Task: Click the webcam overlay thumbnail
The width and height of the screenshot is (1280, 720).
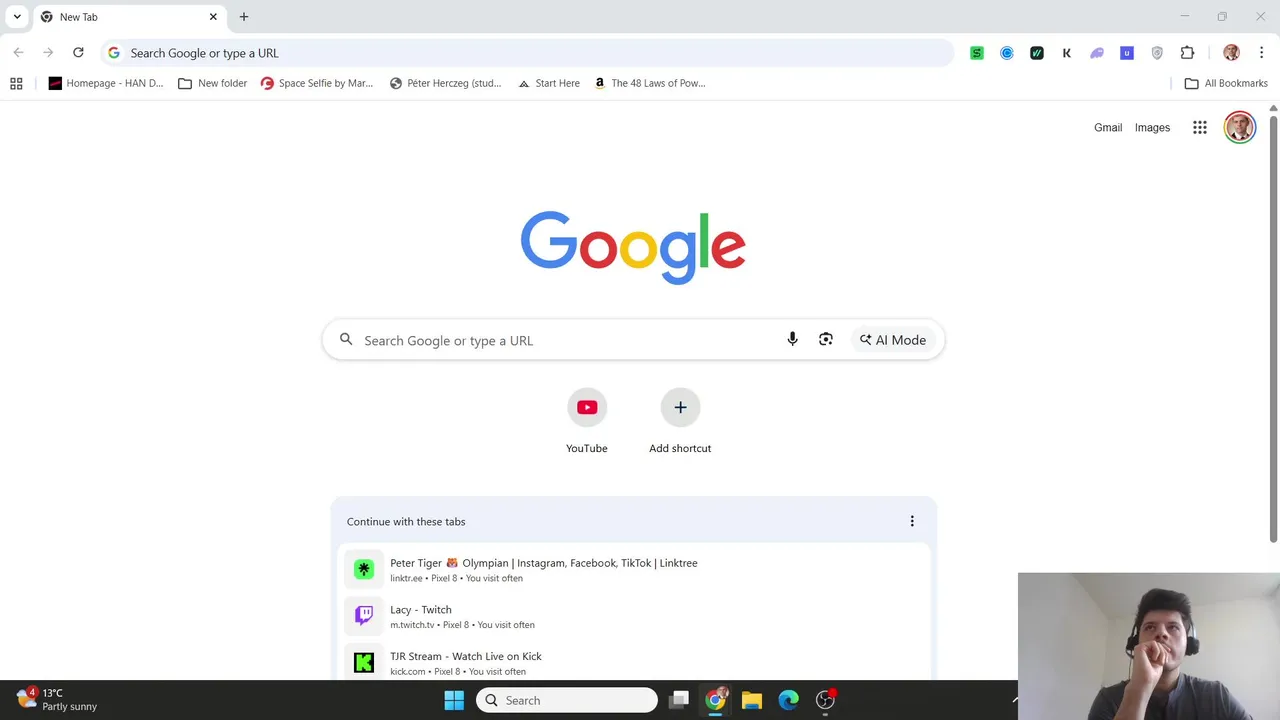Action: point(1149,646)
